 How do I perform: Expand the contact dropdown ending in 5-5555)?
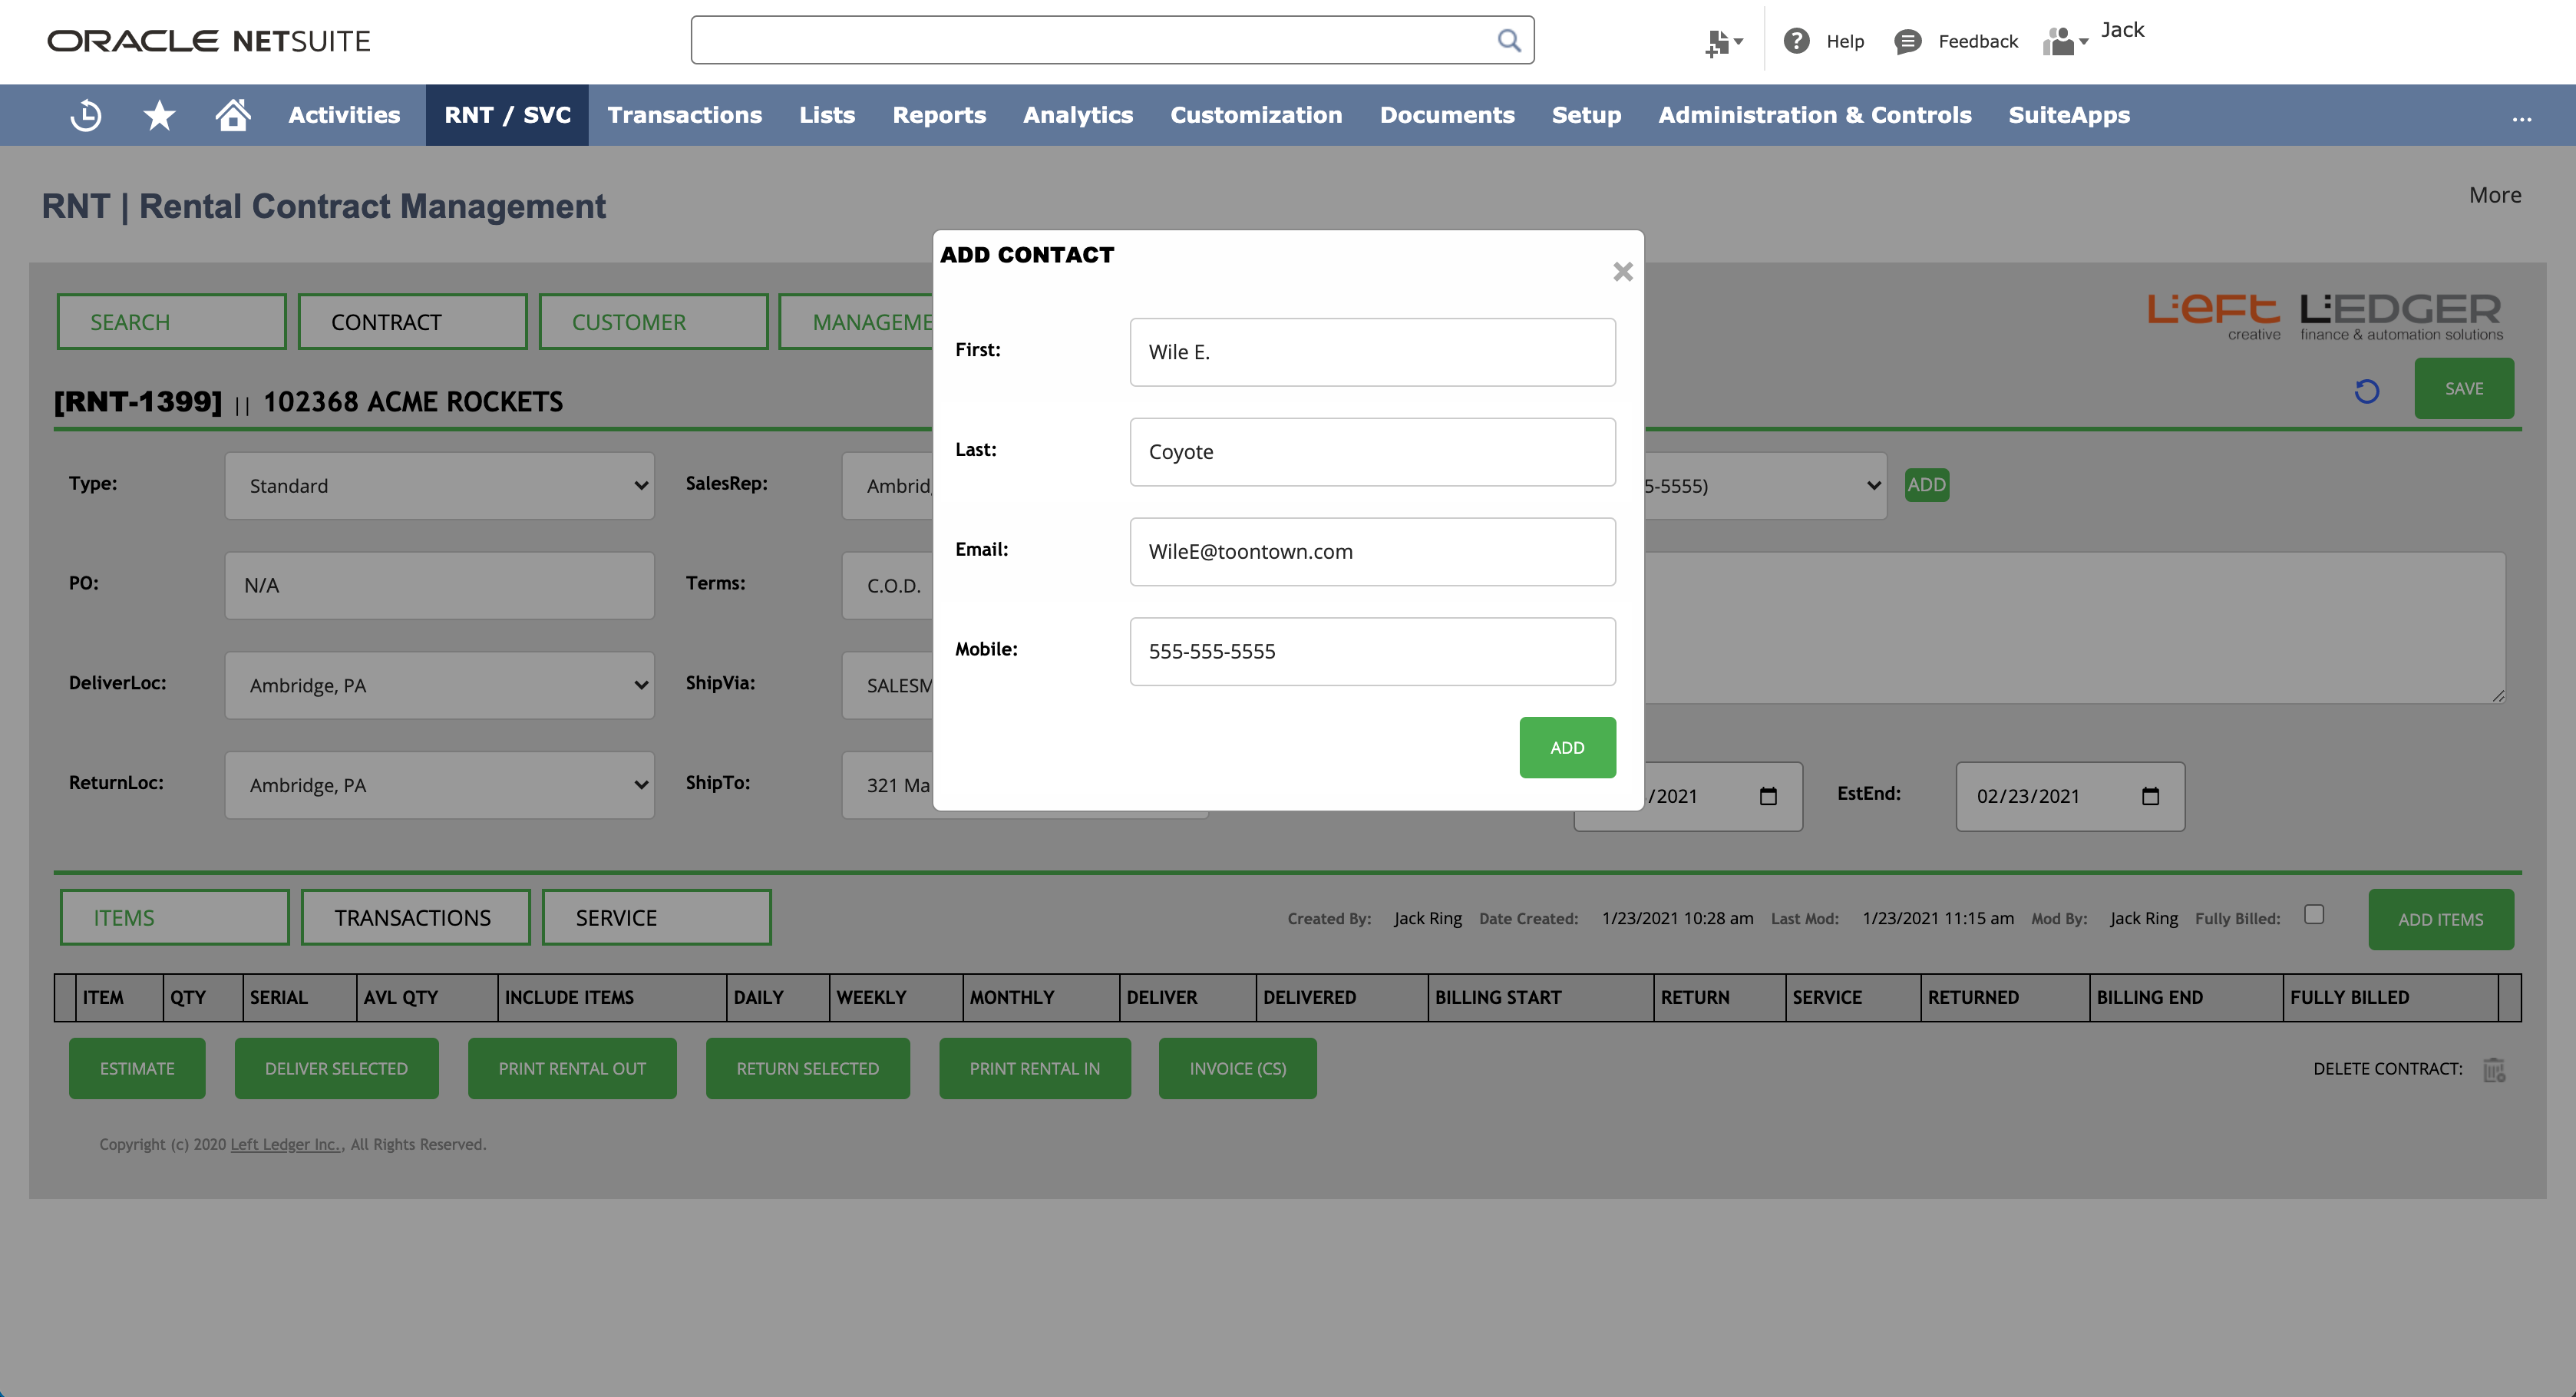pyautogui.click(x=1766, y=485)
